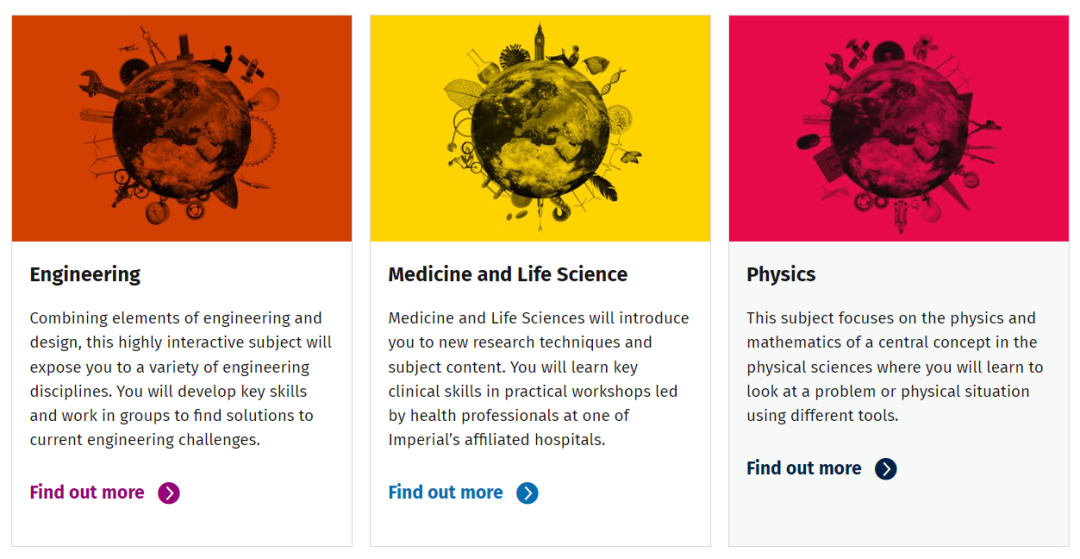Viewport: 1080px width, 559px height.
Task: Select the Medicine and Life Science heading
Action: point(508,275)
